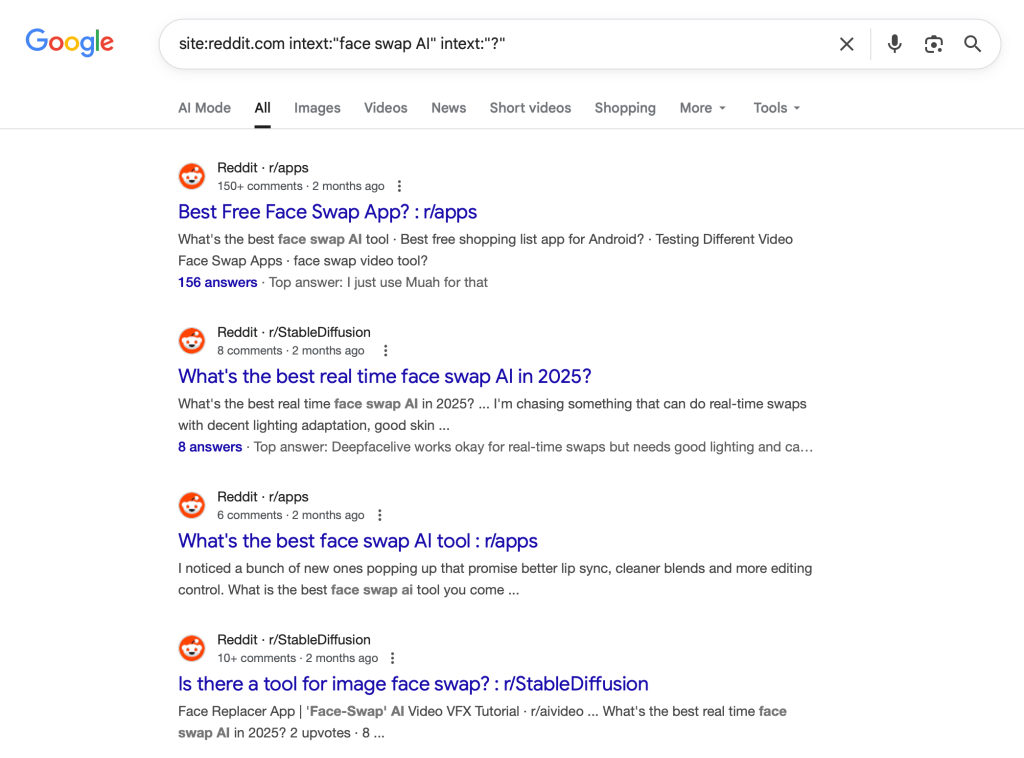Switch to the Images tab

pyautogui.click(x=317, y=108)
